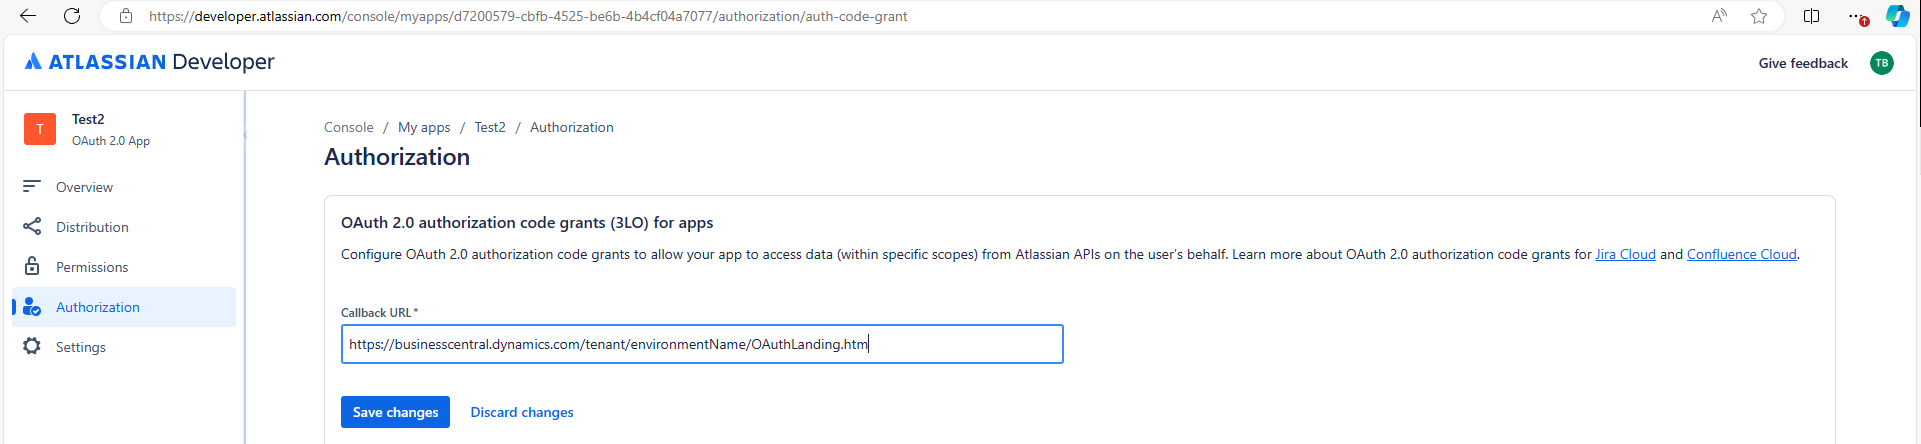1921x444 pixels.
Task: Open Read aloud icon in address bar
Action: (1719, 16)
